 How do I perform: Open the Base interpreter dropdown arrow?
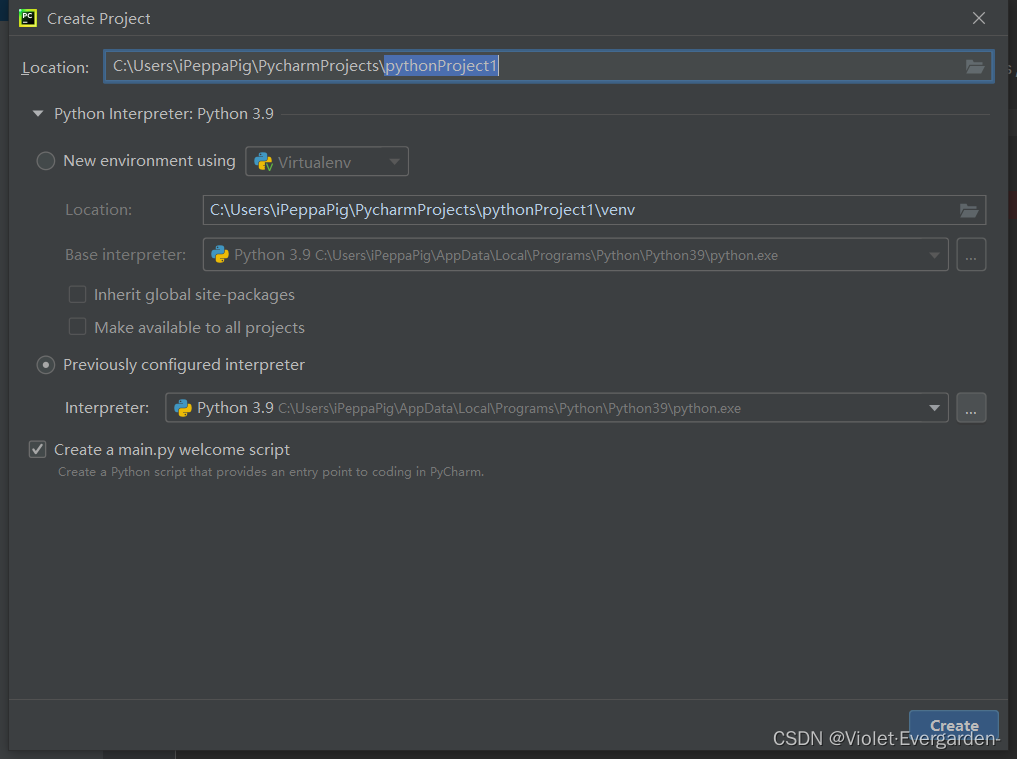934,255
